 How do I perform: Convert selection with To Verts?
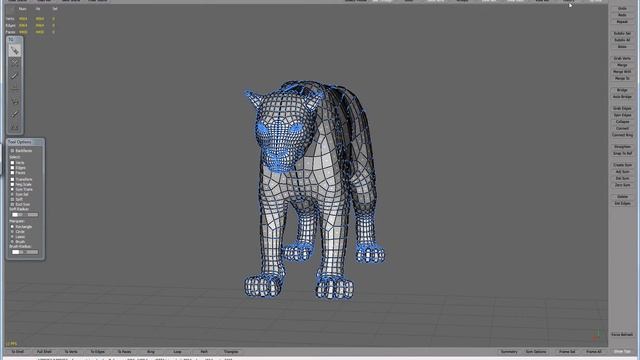[x=71, y=351]
